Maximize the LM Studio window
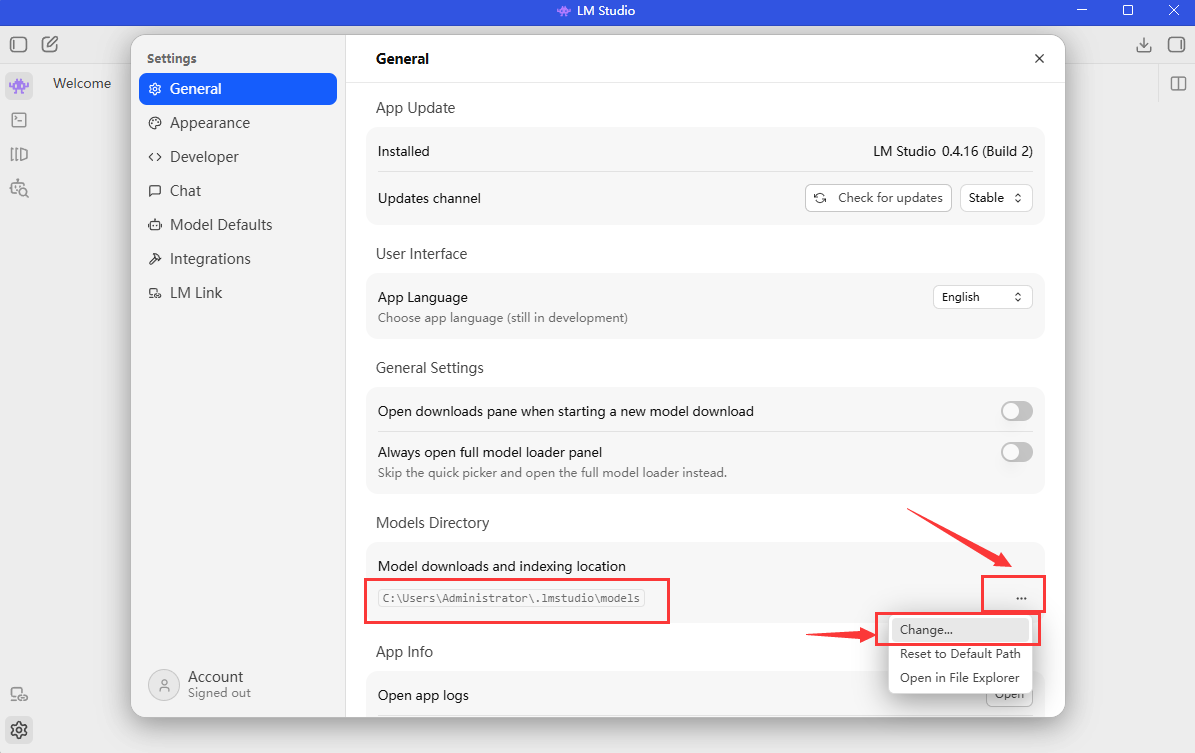Screen dimensions: 1195x753 (1128, 10)
